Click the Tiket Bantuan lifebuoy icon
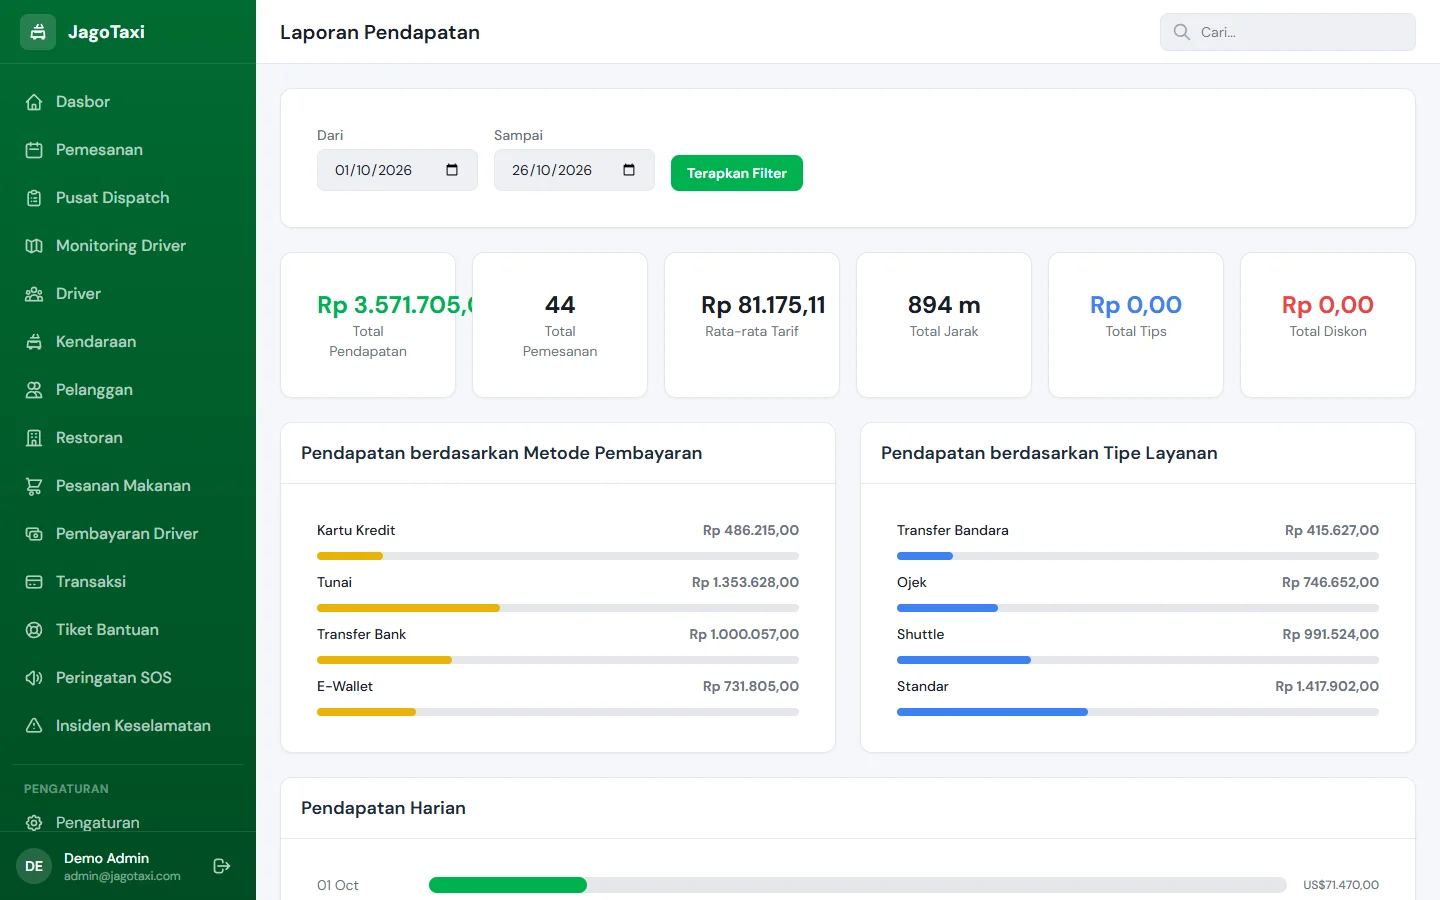The height and width of the screenshot is (900, 1440). click(x=34, y=630)
